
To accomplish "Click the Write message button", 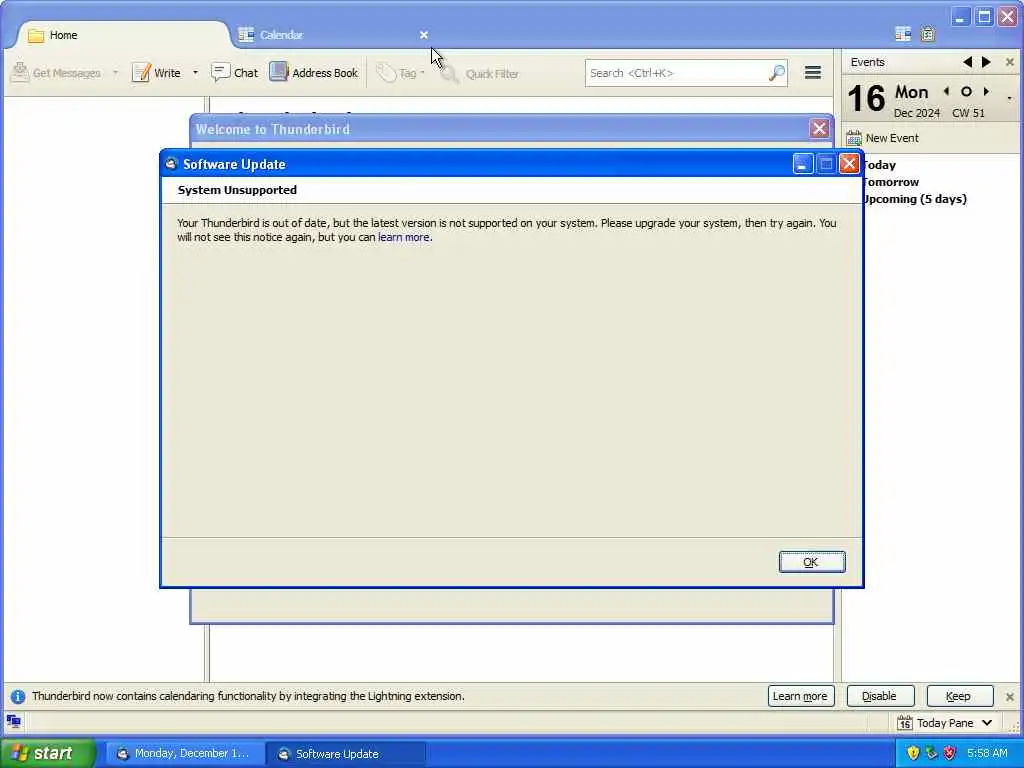I will [x=157, y=72].
